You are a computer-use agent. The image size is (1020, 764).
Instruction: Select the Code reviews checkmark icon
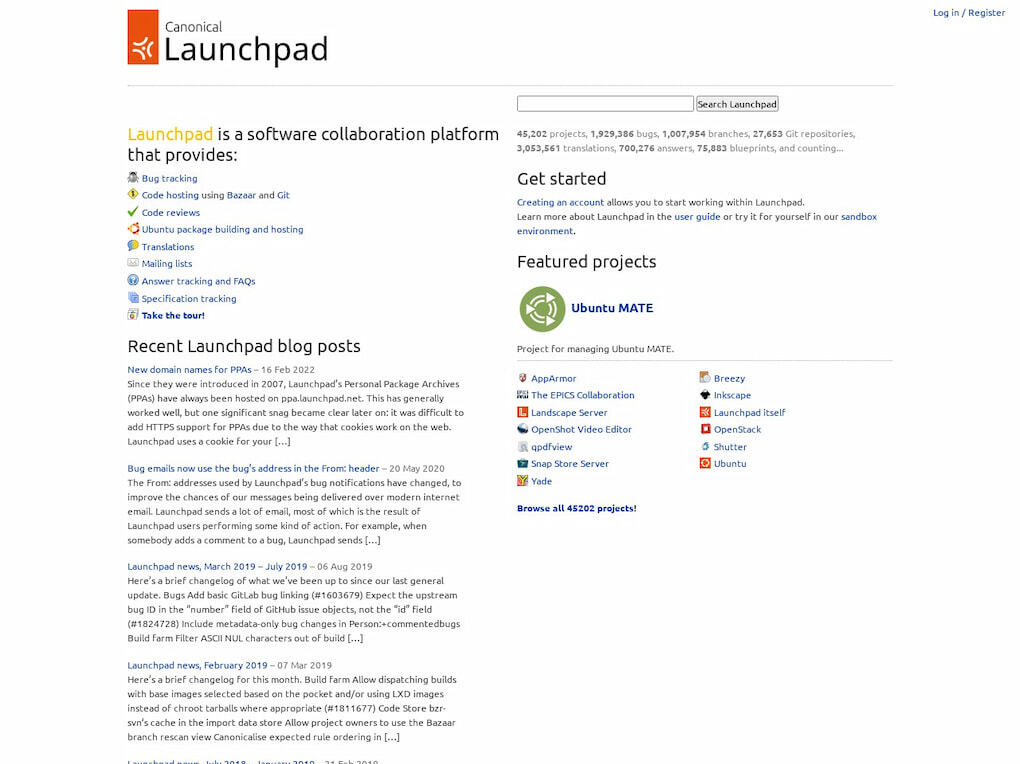point(133,212)
